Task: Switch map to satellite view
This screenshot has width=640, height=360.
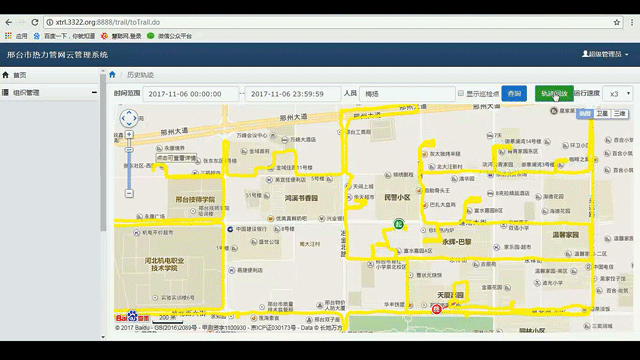Action: pyautogui.click(x=602, y=114)
